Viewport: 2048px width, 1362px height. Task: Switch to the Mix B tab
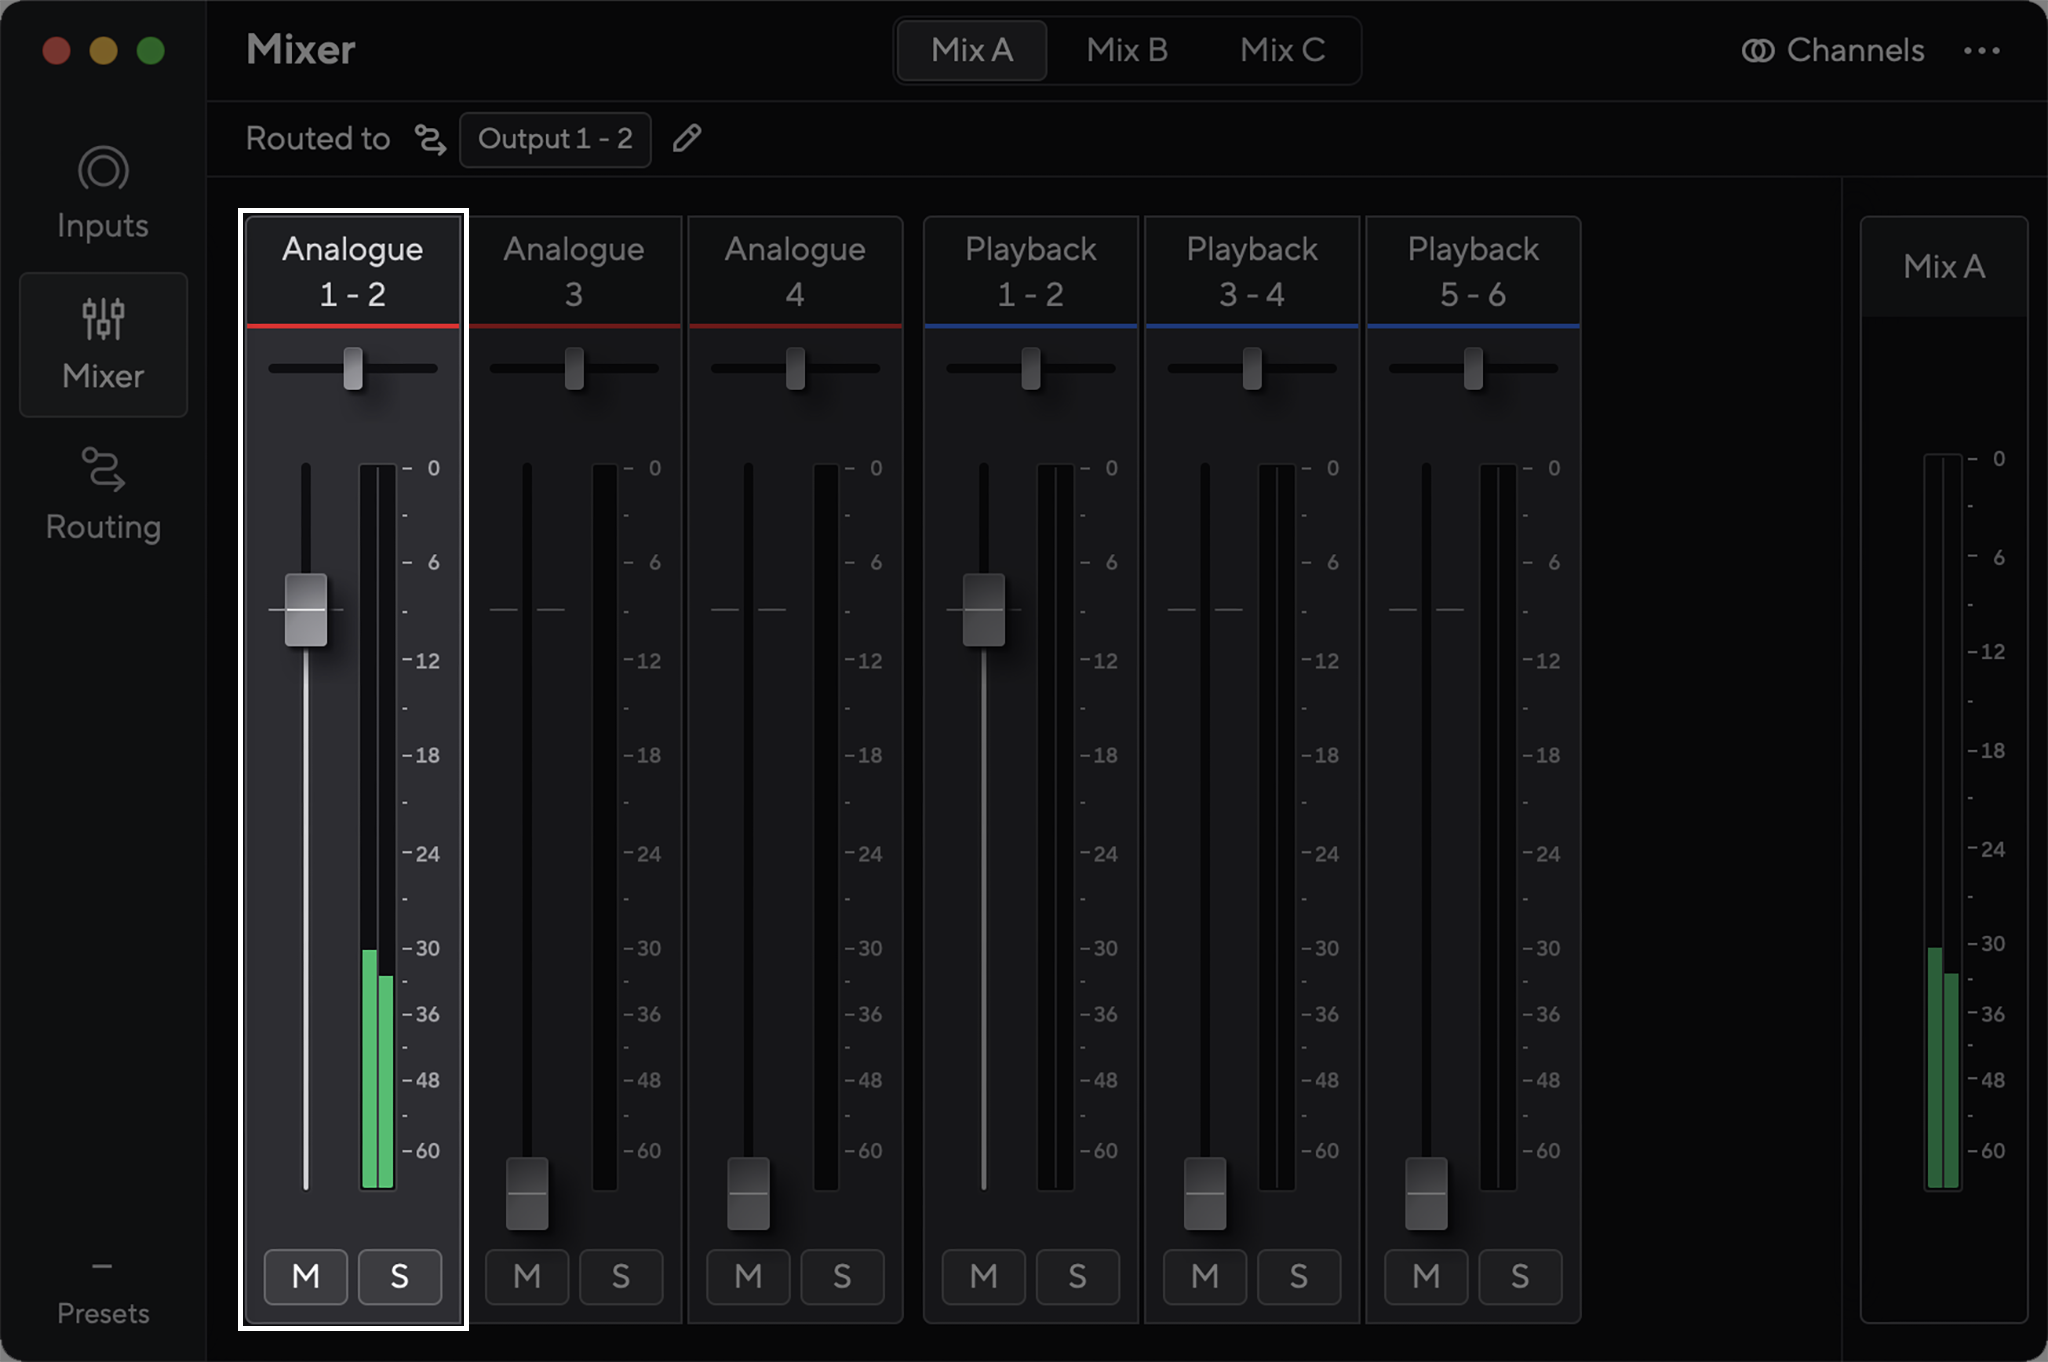(x=1126, y=50)
